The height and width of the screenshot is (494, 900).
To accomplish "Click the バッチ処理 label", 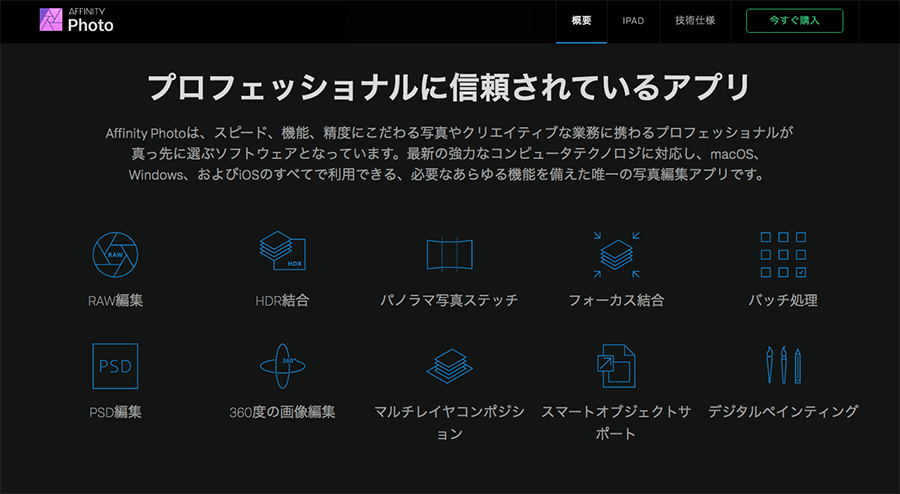I will (783, 300).
